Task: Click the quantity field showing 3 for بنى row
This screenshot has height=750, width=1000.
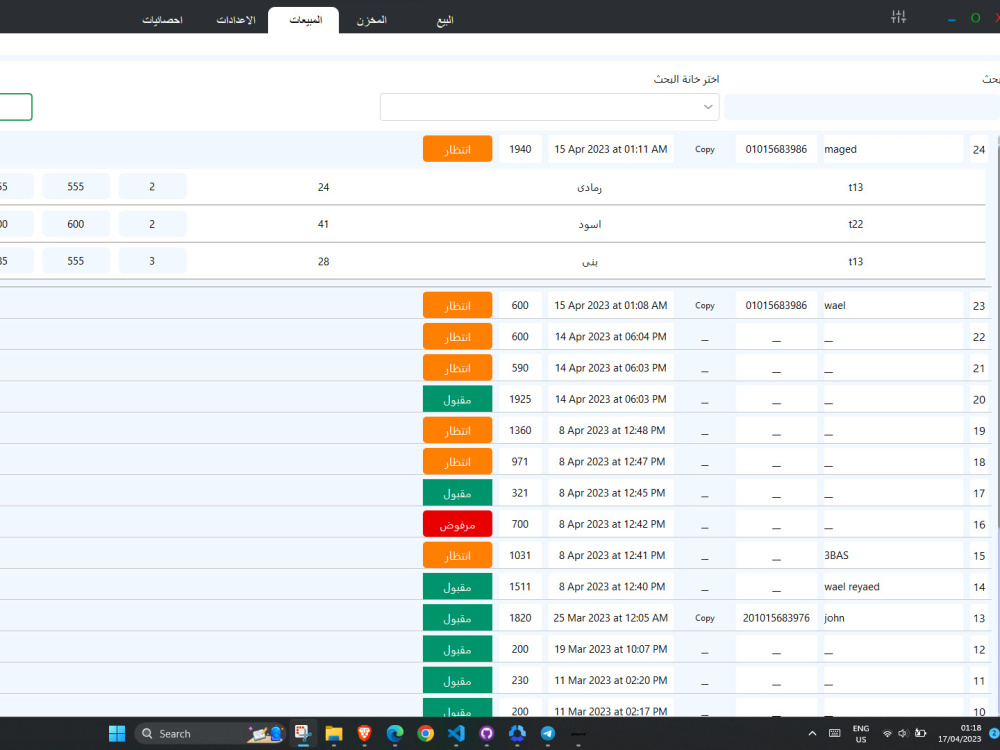Action: [152, 261]
